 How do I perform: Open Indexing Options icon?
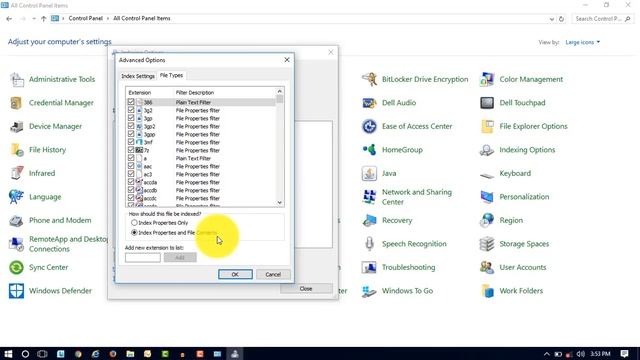[x=487, y=150]
